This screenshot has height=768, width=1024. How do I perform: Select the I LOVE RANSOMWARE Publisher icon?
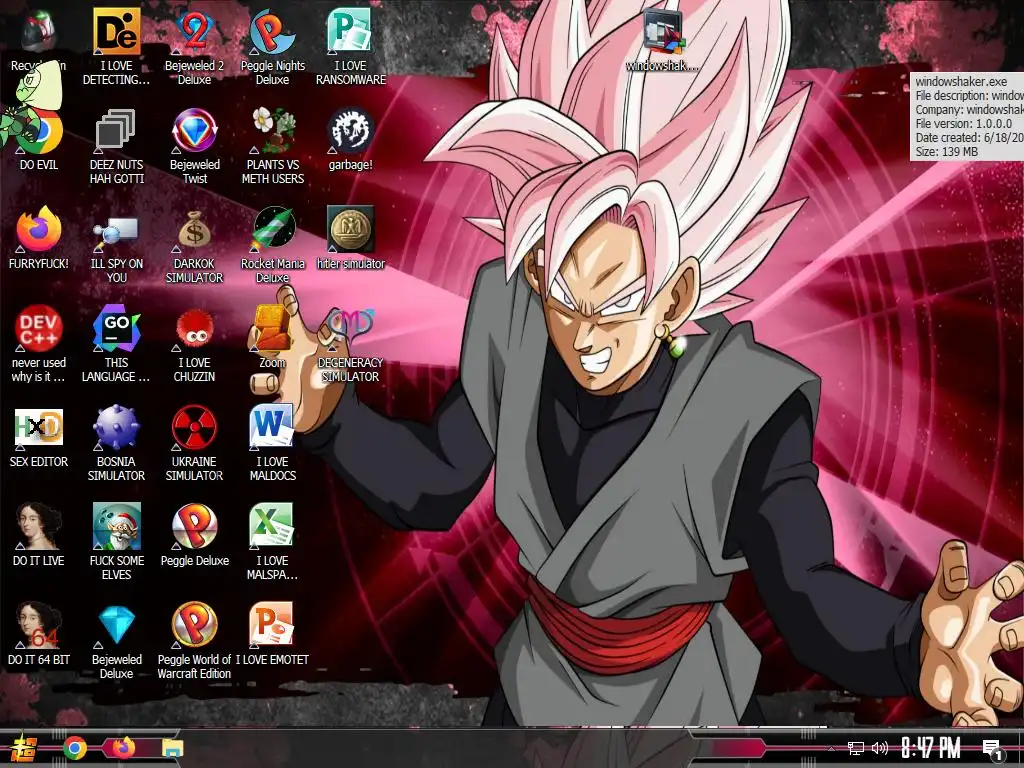(x=350, y=31)
